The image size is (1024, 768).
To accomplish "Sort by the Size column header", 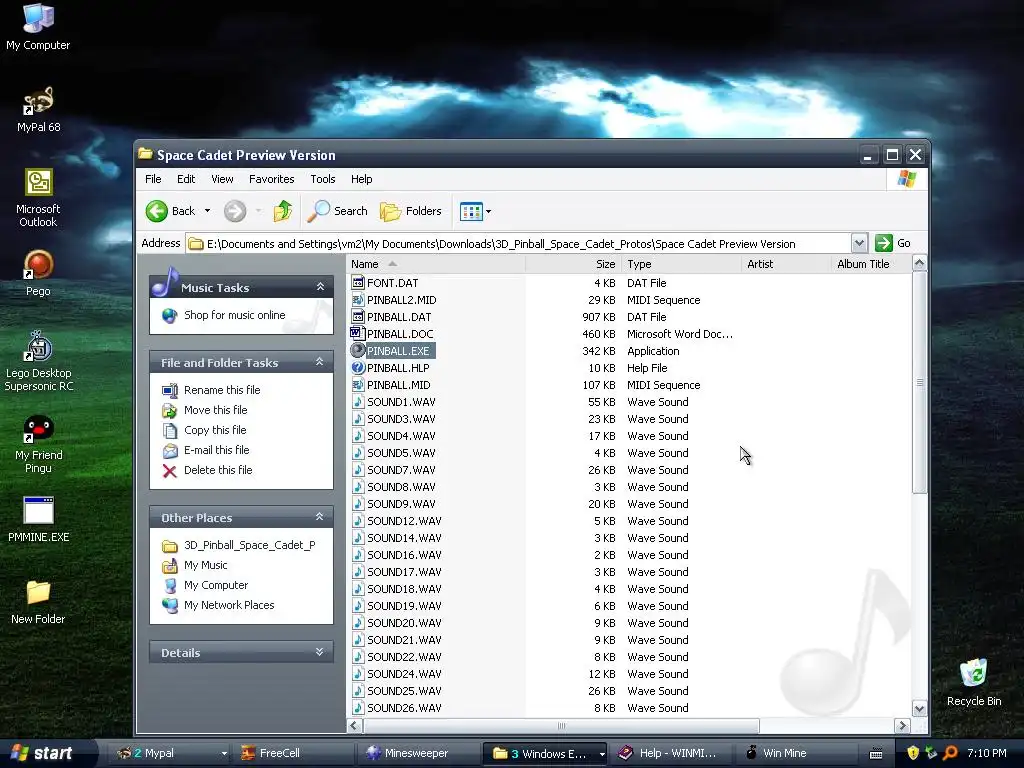I will click(573, 264).
